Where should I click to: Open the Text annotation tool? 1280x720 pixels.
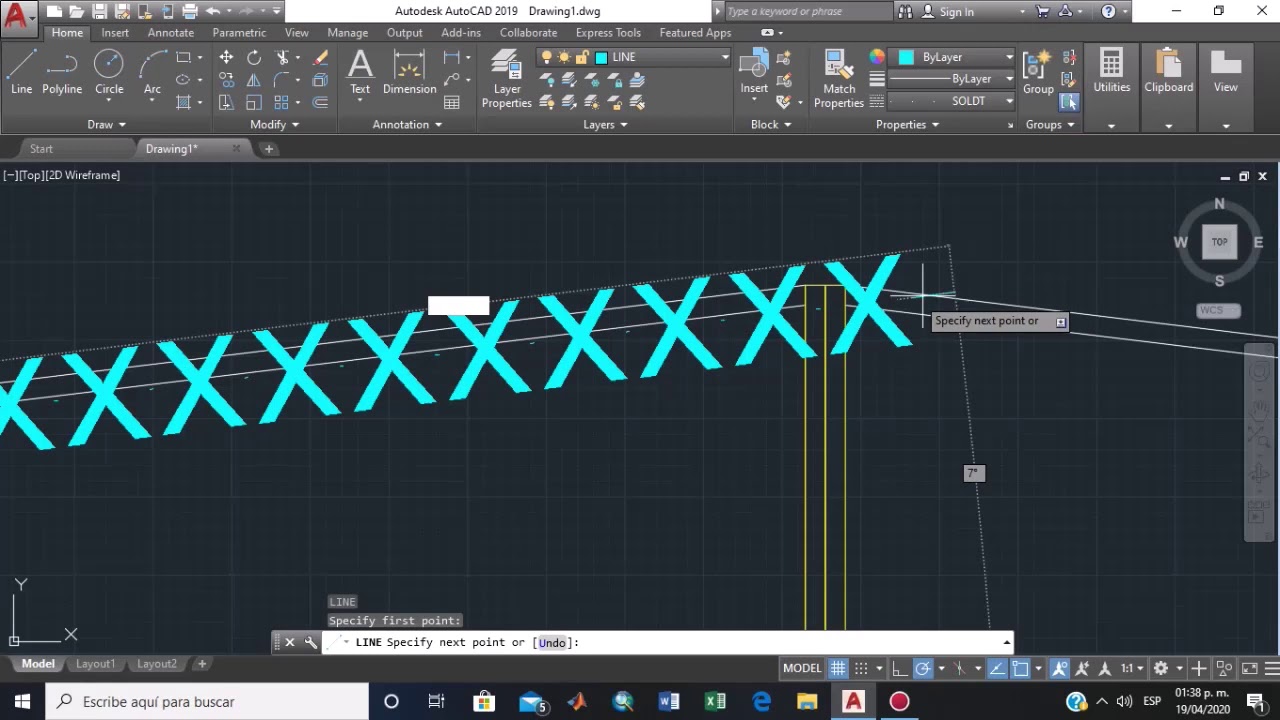[360, 72]
